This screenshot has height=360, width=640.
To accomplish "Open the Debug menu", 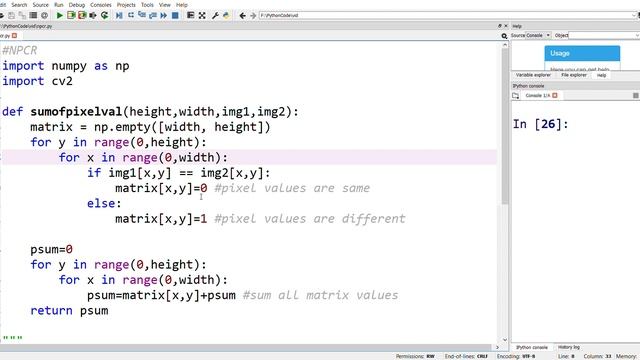I will click(77, 5).
